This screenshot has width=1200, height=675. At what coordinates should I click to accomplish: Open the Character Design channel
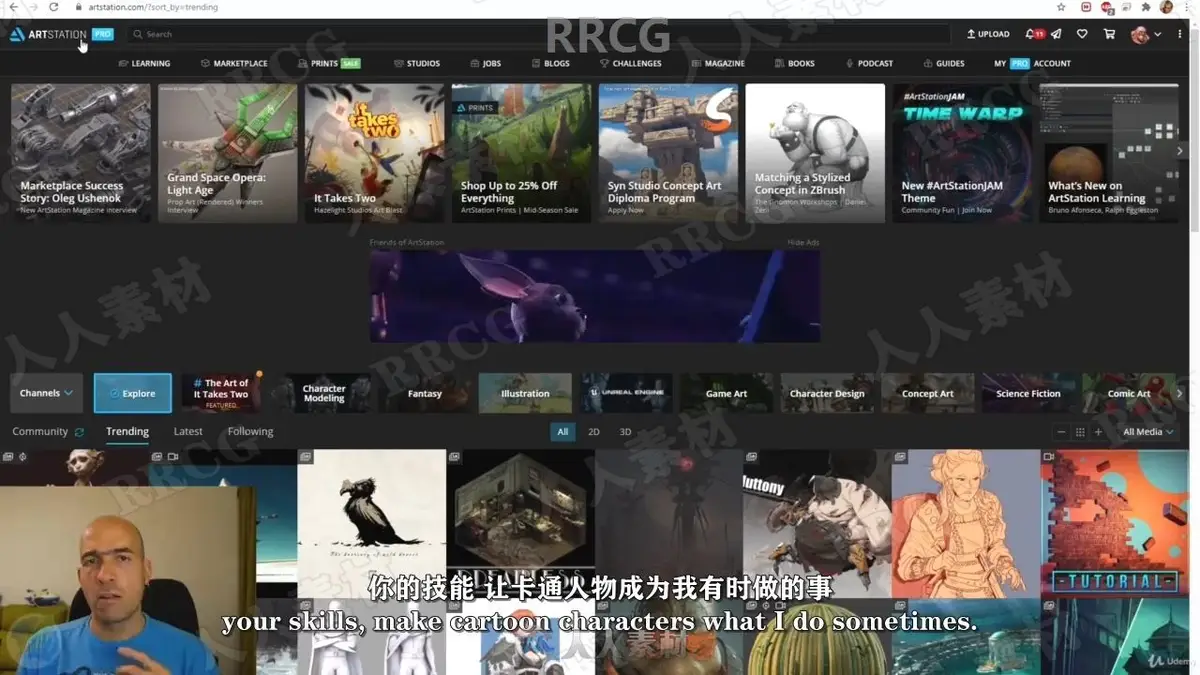click(x=827, y=393)
